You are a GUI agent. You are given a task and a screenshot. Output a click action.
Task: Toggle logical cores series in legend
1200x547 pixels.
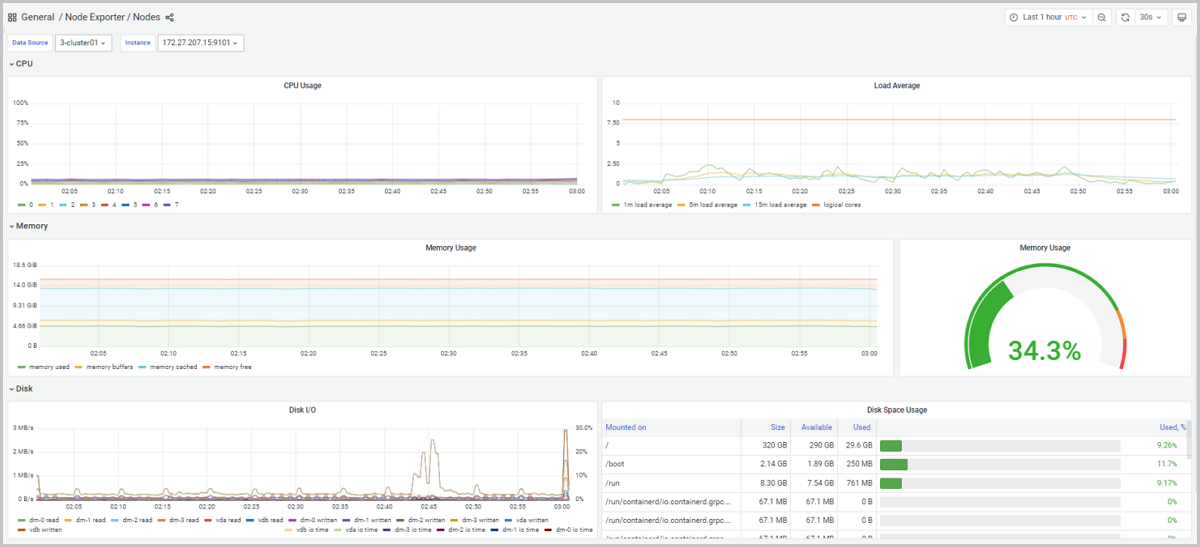coord(837,204)
